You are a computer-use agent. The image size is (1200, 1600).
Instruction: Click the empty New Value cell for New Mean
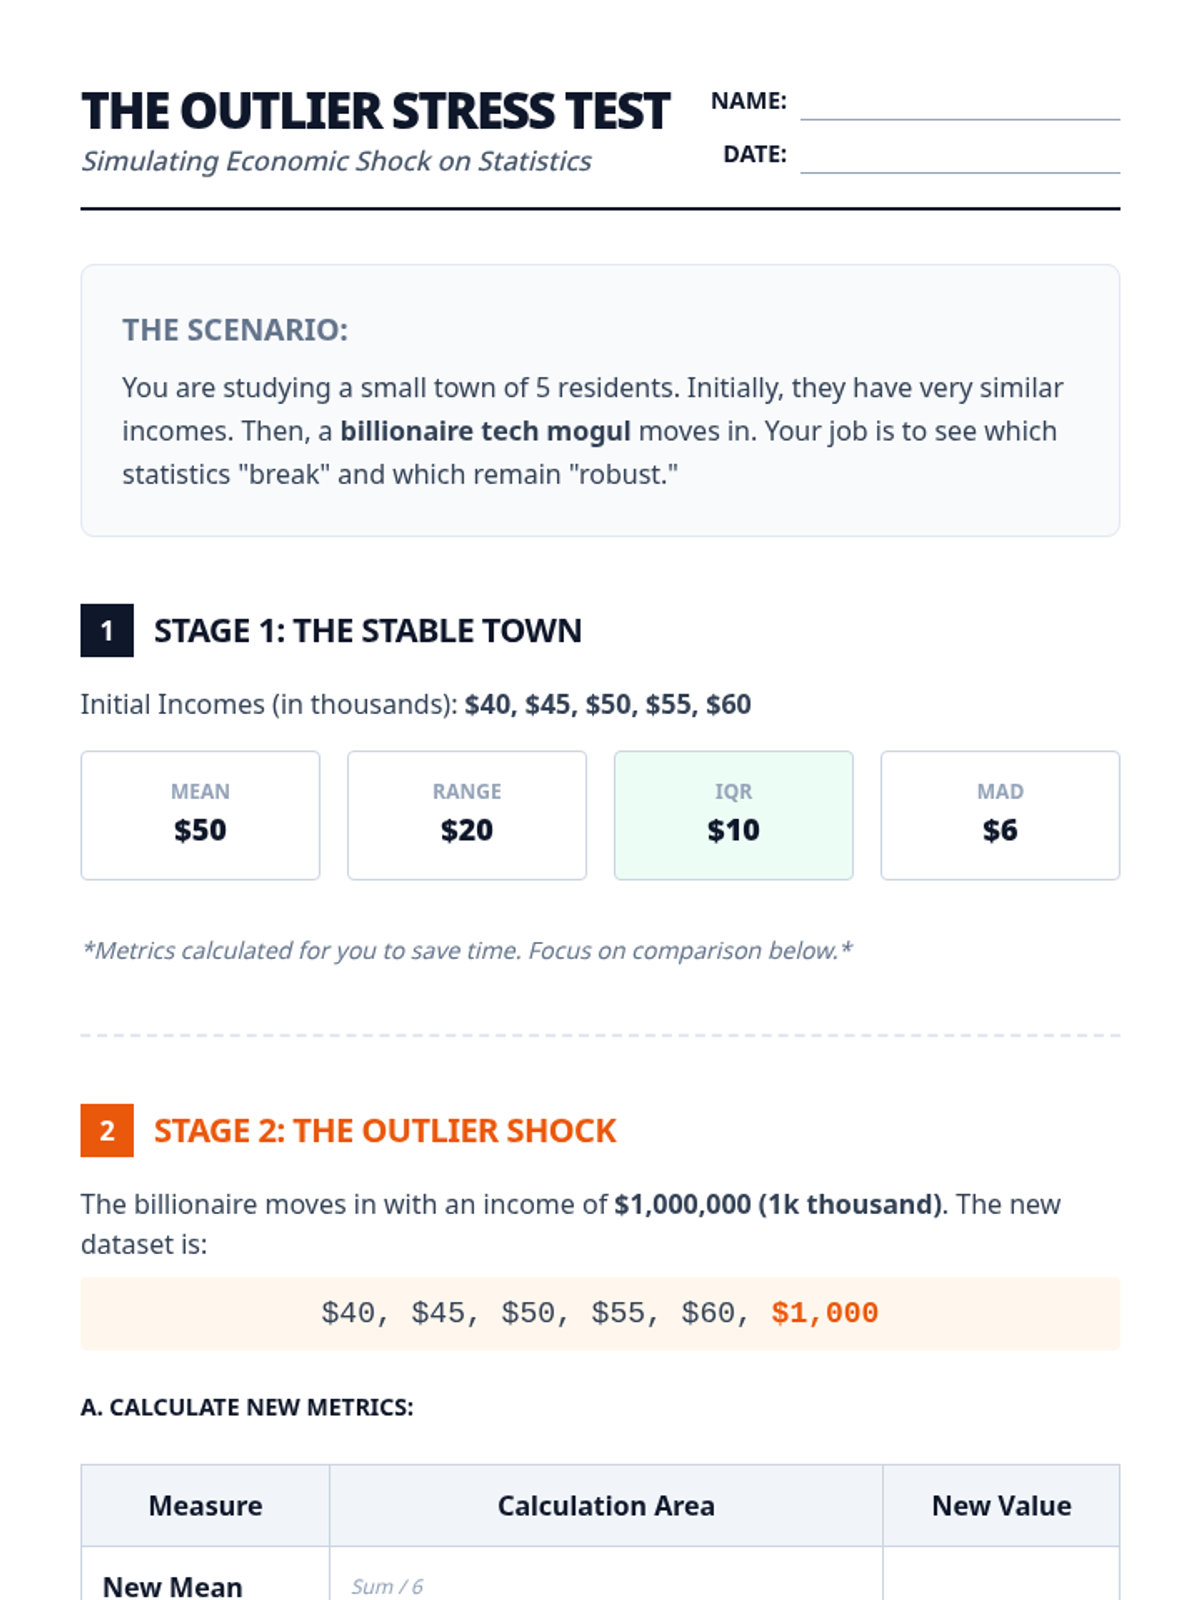[x=1001, y=1580]
